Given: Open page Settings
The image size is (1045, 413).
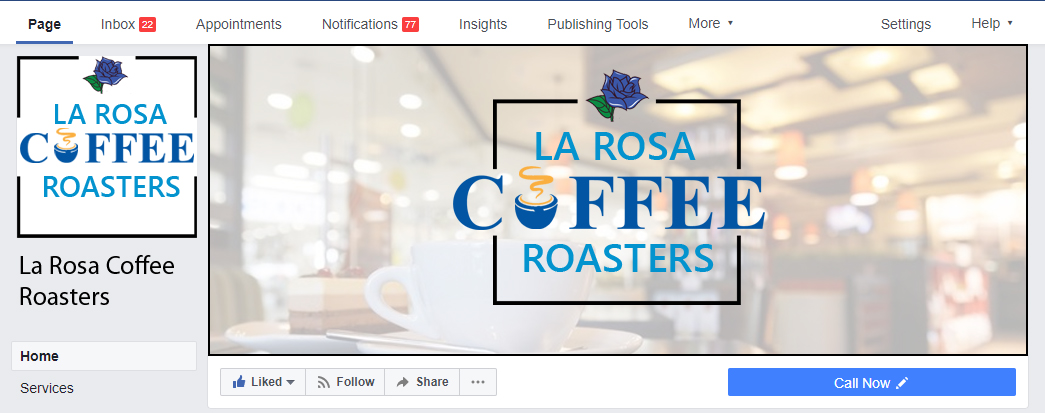Looking at the screenshot, I should click(x=906, y=24).
